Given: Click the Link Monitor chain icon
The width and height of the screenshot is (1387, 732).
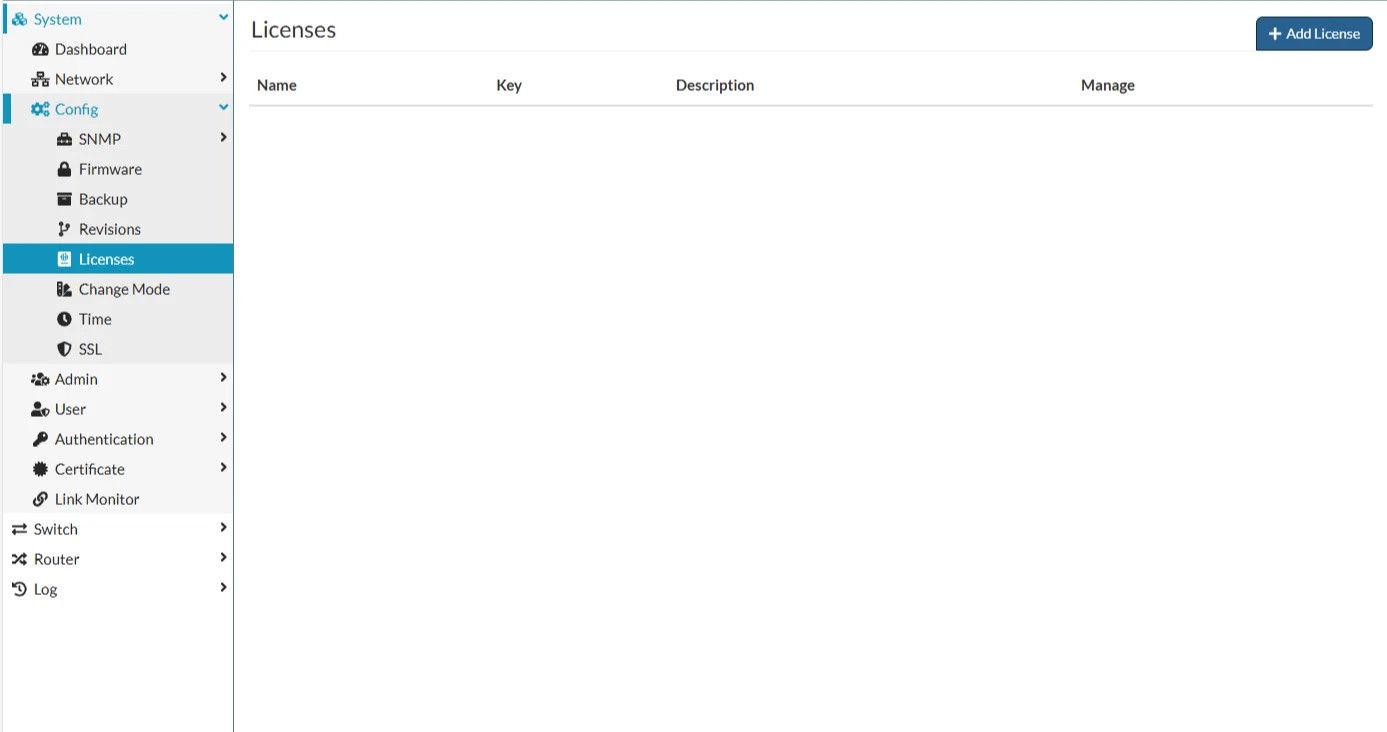Looking at the screenshot, I should 40,499.
